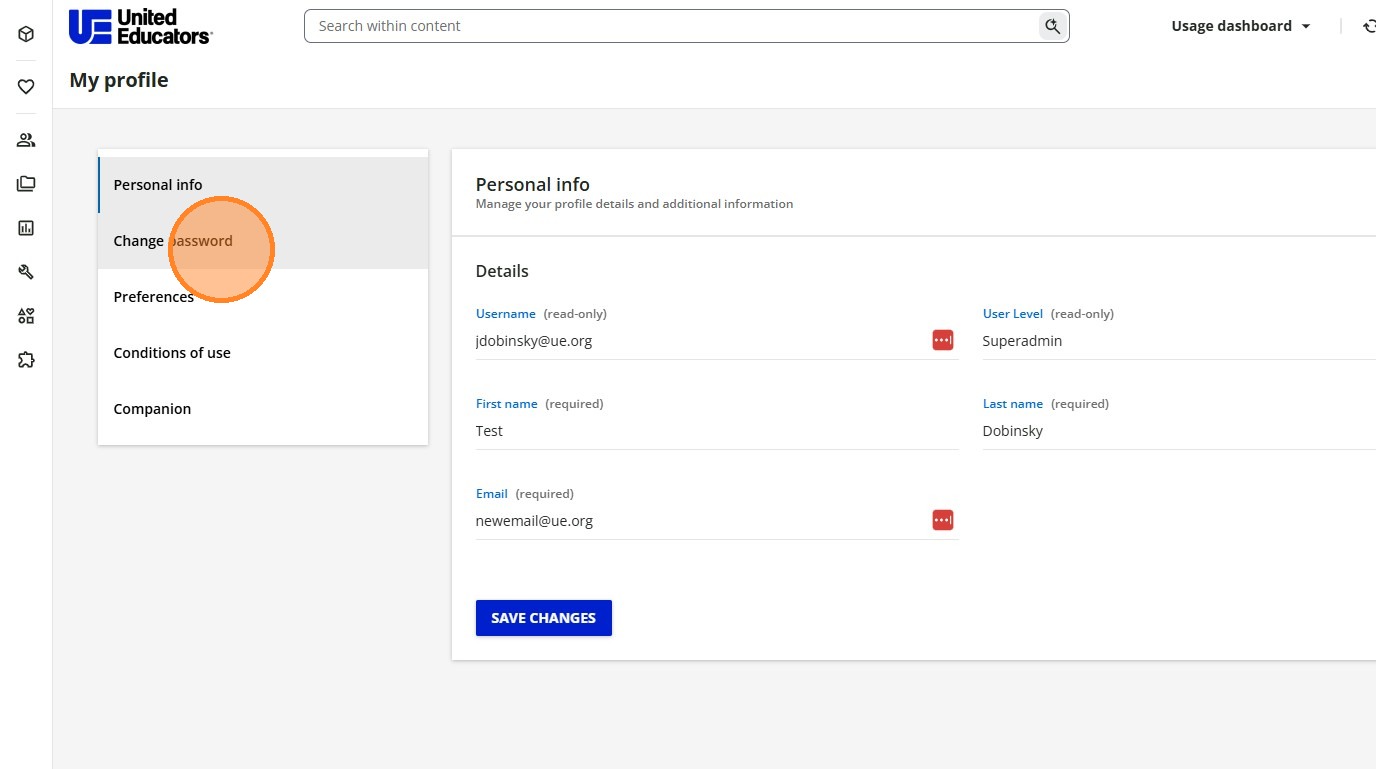Open the shapes widgets icon in sidebar
This screenshot has height=769, width=1376.
26,316
